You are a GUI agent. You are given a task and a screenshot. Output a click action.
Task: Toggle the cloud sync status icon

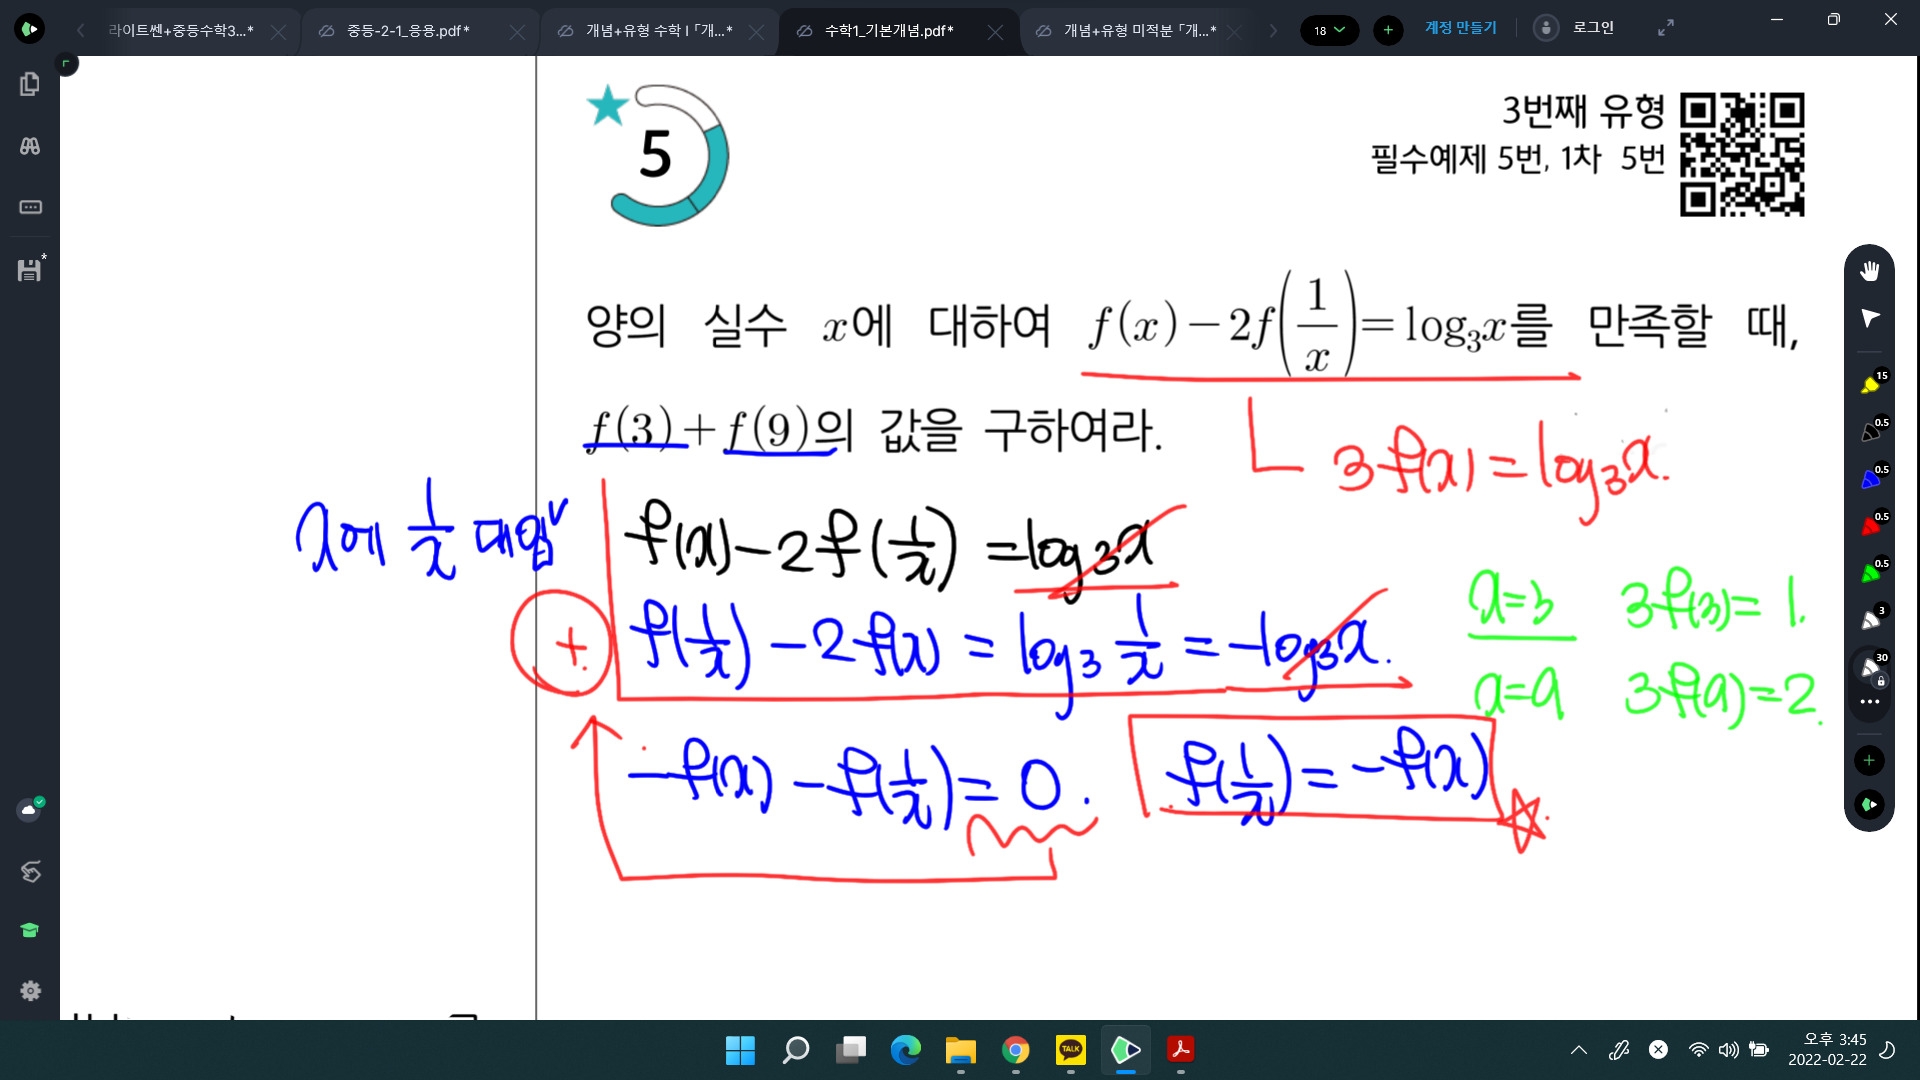point(30,809)
